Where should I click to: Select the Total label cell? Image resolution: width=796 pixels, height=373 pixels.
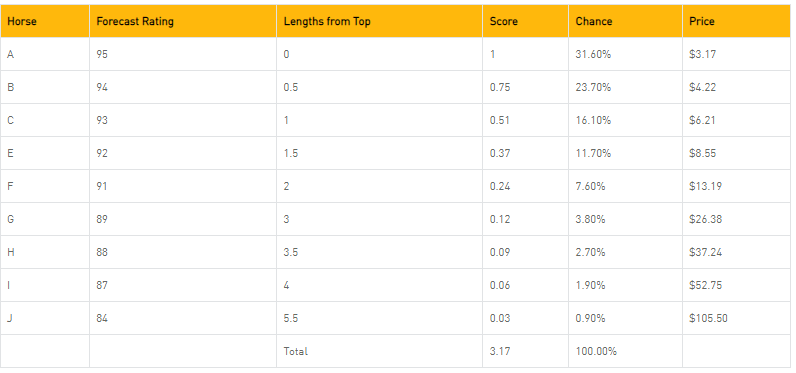point(379,351)
